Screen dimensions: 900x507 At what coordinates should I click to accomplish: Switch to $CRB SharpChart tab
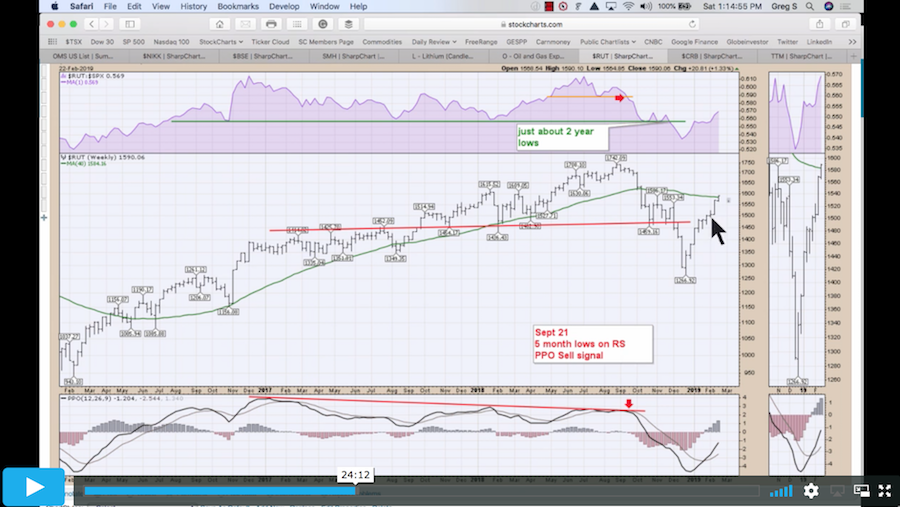712,56
